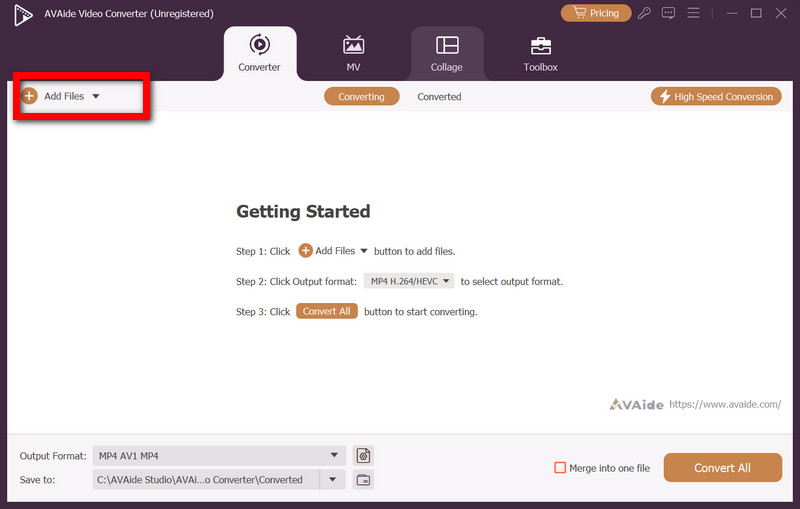The height and width of the screenshot is (509, 800).
Task: Click the output format settings icon
Action: point(363,456)
